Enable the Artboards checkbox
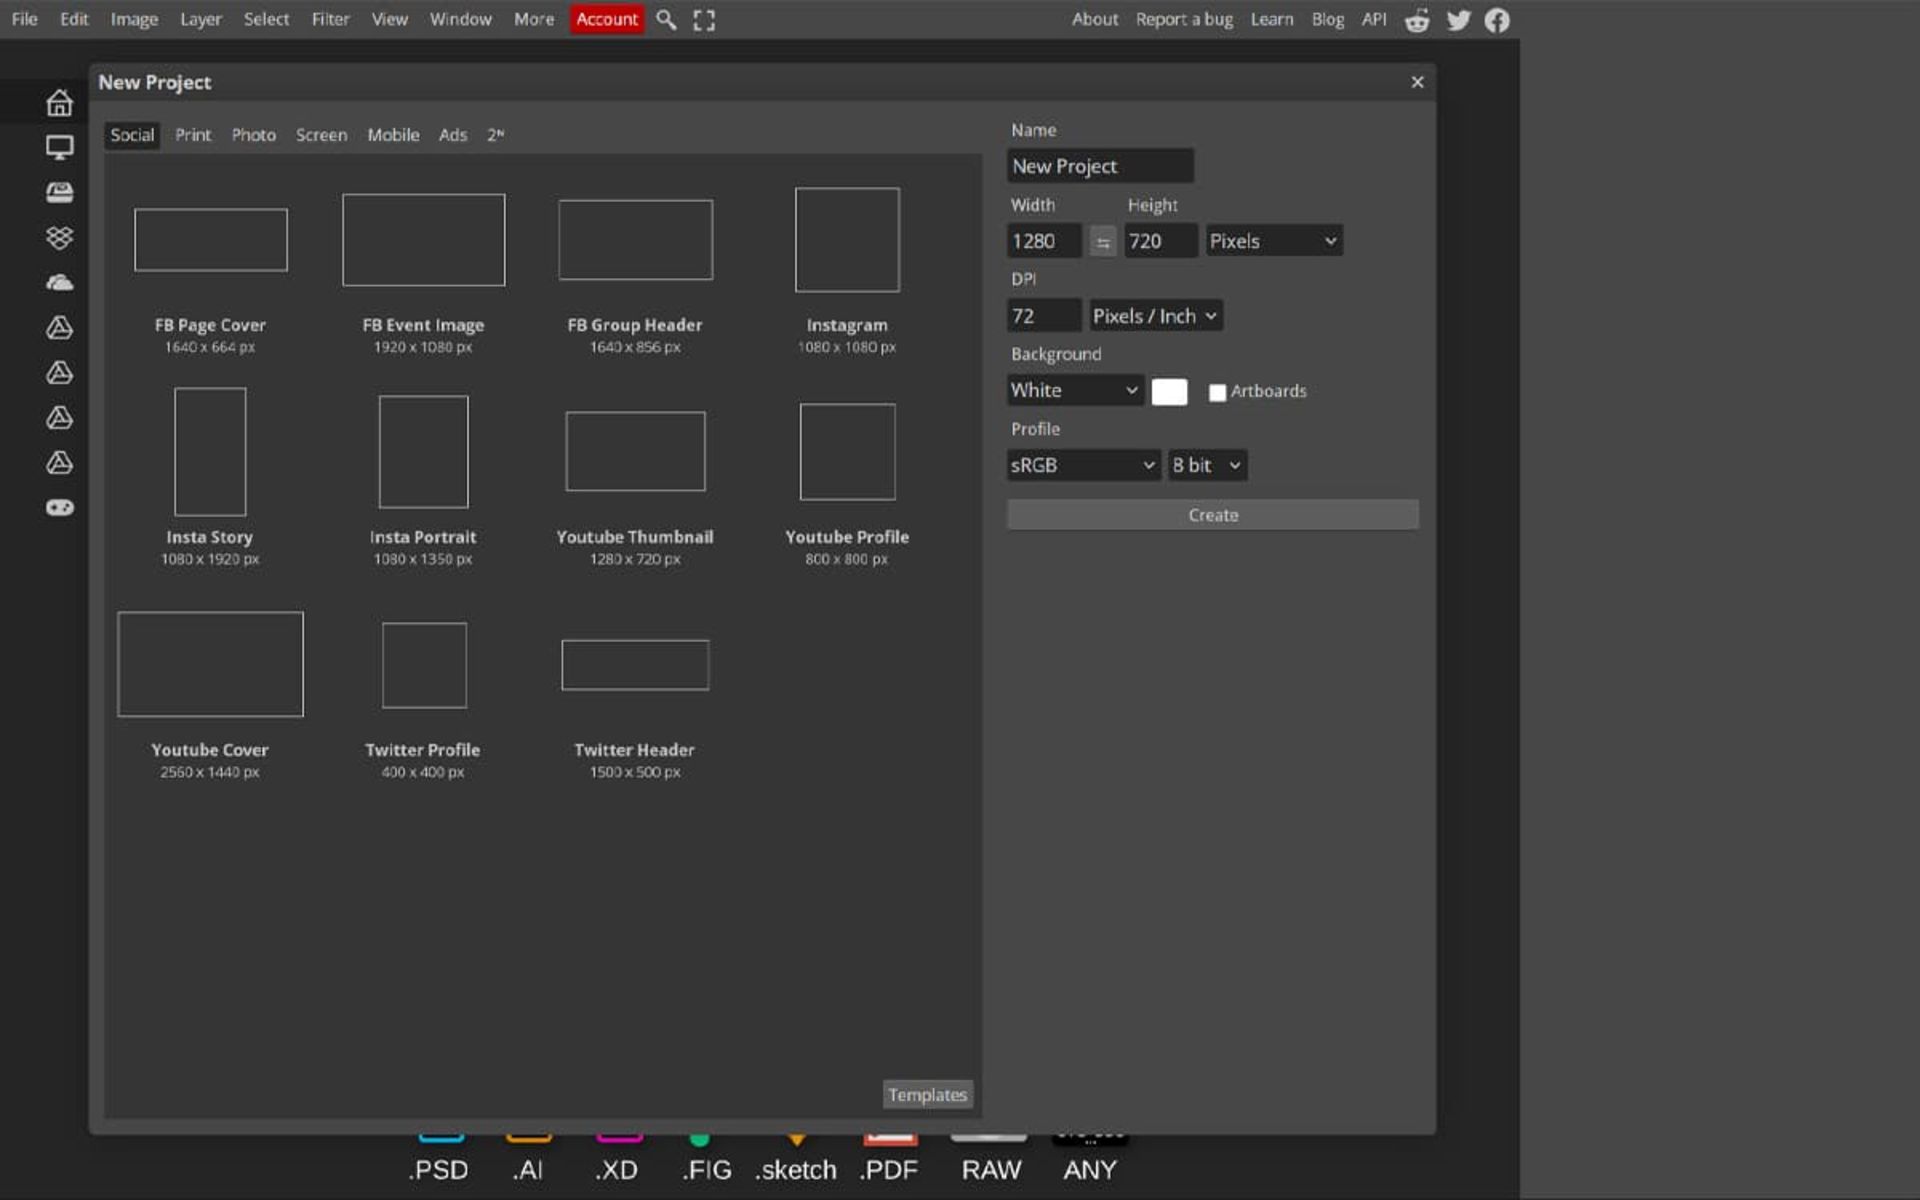The width and height of the screenshot is (1920, 1200). (1217, 392)
